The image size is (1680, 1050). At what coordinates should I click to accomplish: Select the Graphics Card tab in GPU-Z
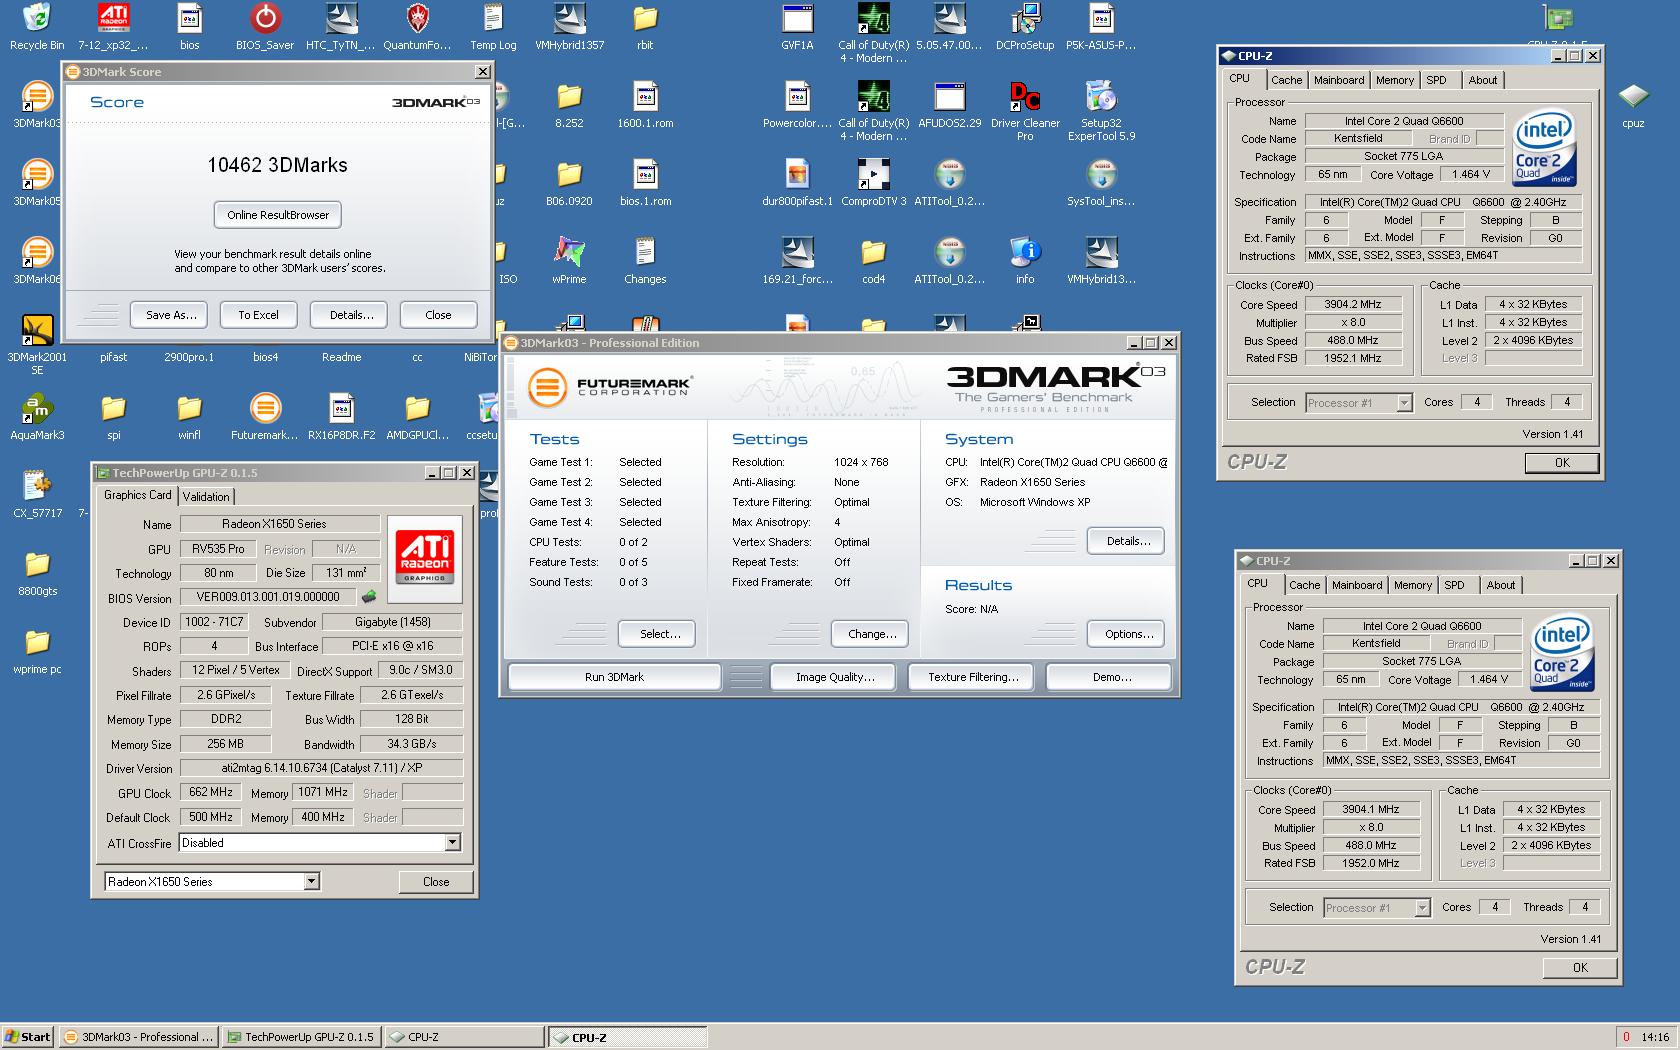point(137,495)
